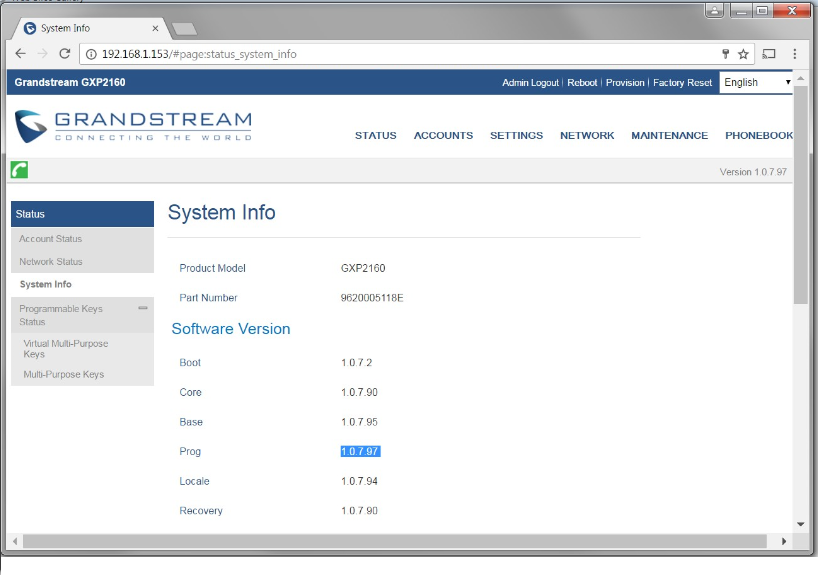Click Part Number value 9620005118E
This screenshot has width=818, height=575.
point(372,298)
